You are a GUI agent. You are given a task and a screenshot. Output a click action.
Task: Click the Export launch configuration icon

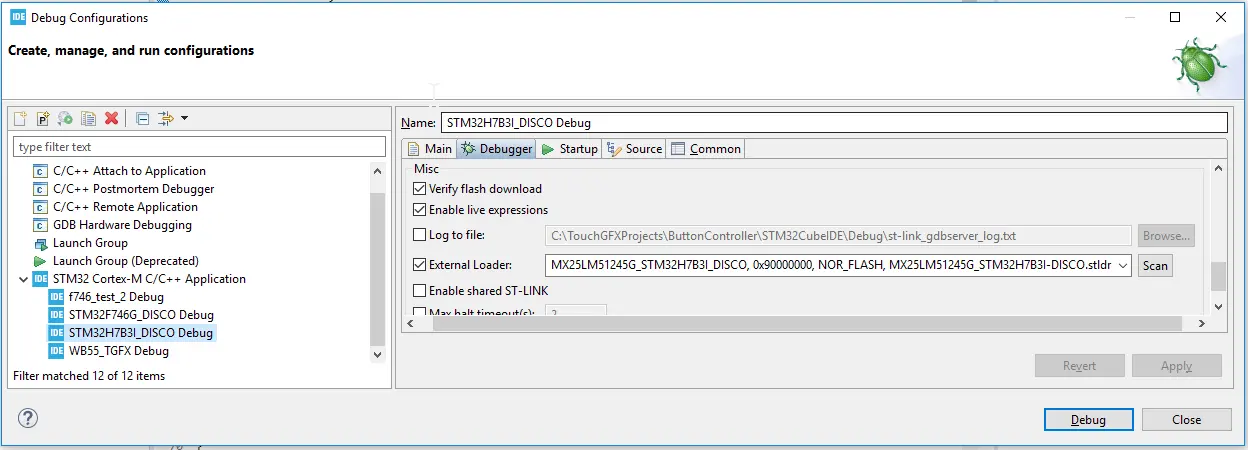[66, 119]
